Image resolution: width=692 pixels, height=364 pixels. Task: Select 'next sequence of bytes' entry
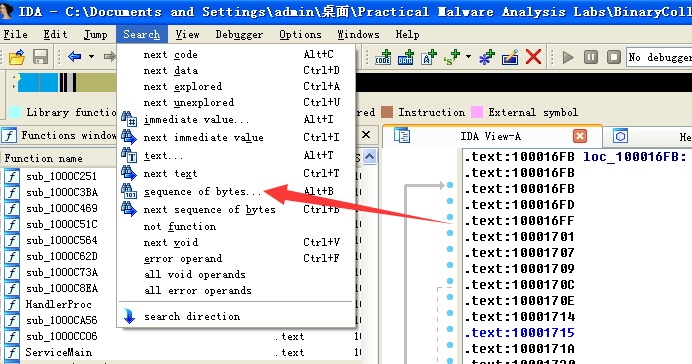pos(236,209)
